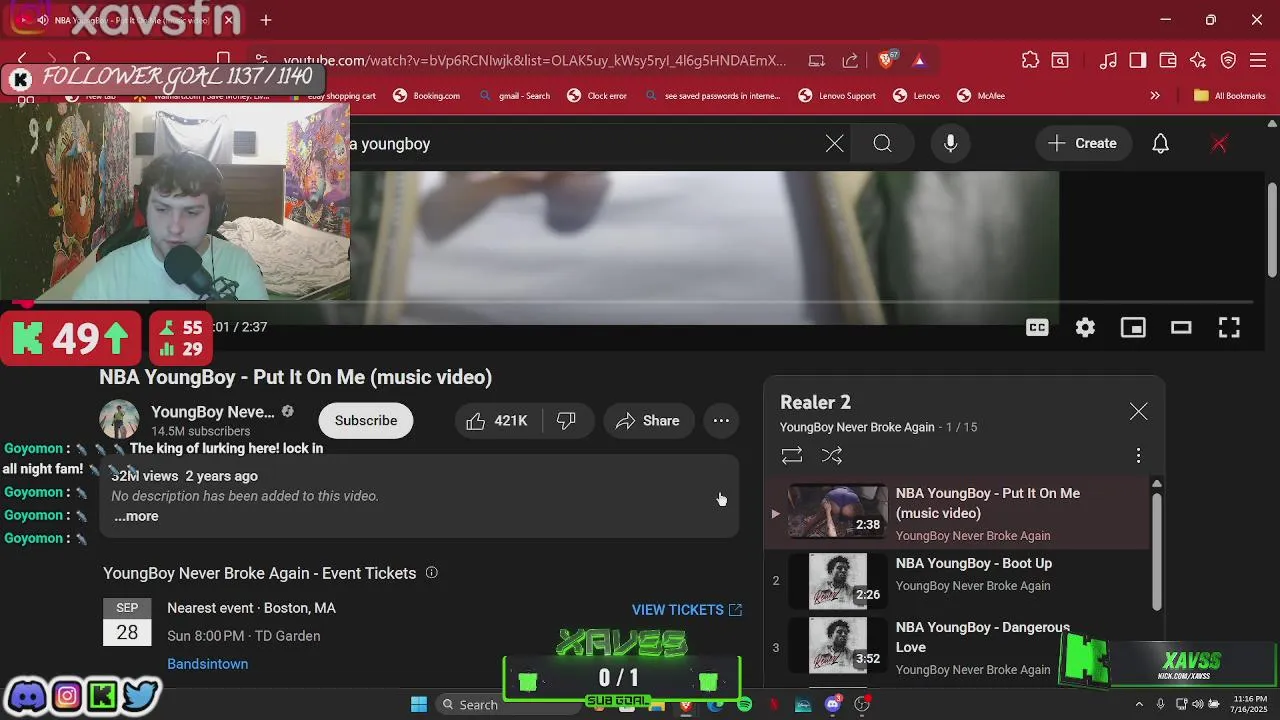The image size is (1280, 720).
Task: Open the browser hamburger menu
Action: [x=1259, y=60]
